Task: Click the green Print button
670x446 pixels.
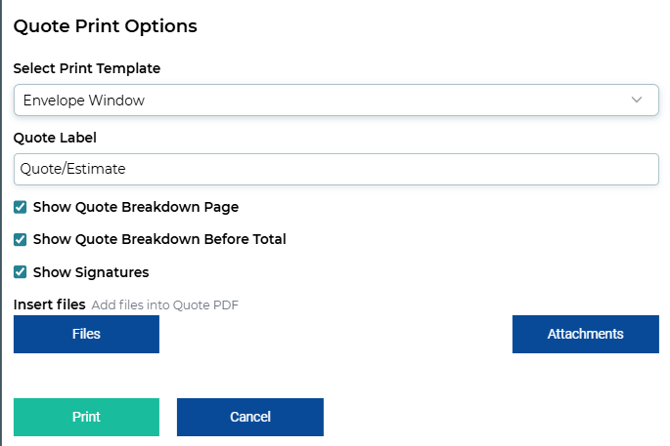Action: pyautogui.click(x=86, y=417)
